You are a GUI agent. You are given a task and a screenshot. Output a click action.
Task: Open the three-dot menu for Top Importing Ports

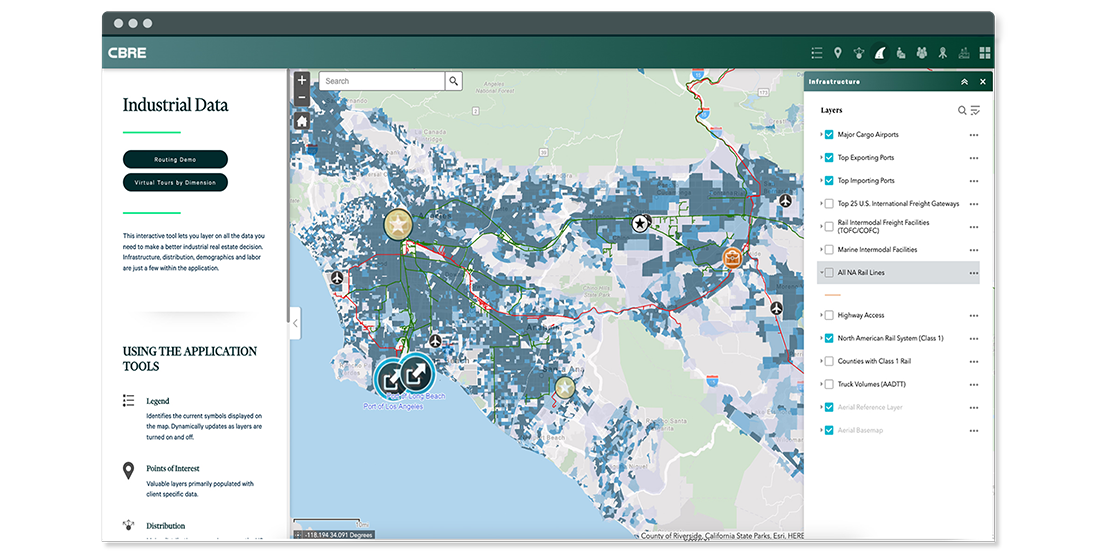pos(973,181)
